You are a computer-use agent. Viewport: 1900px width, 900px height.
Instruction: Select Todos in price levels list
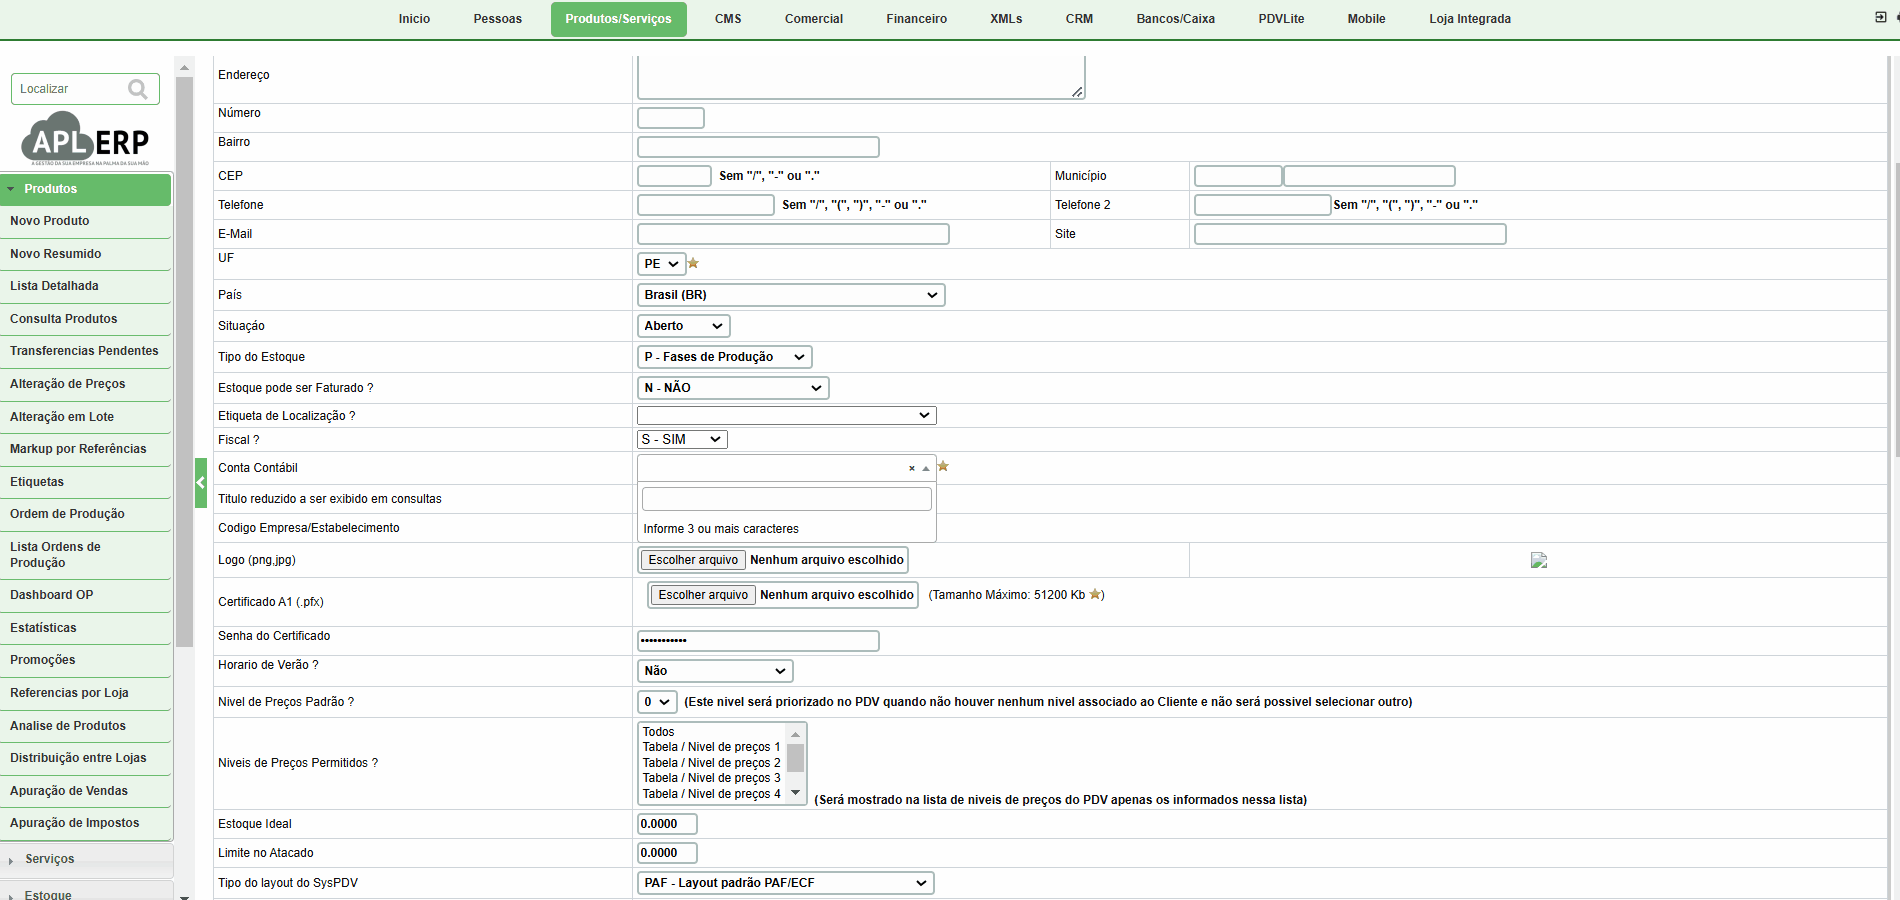click(713, 732)
